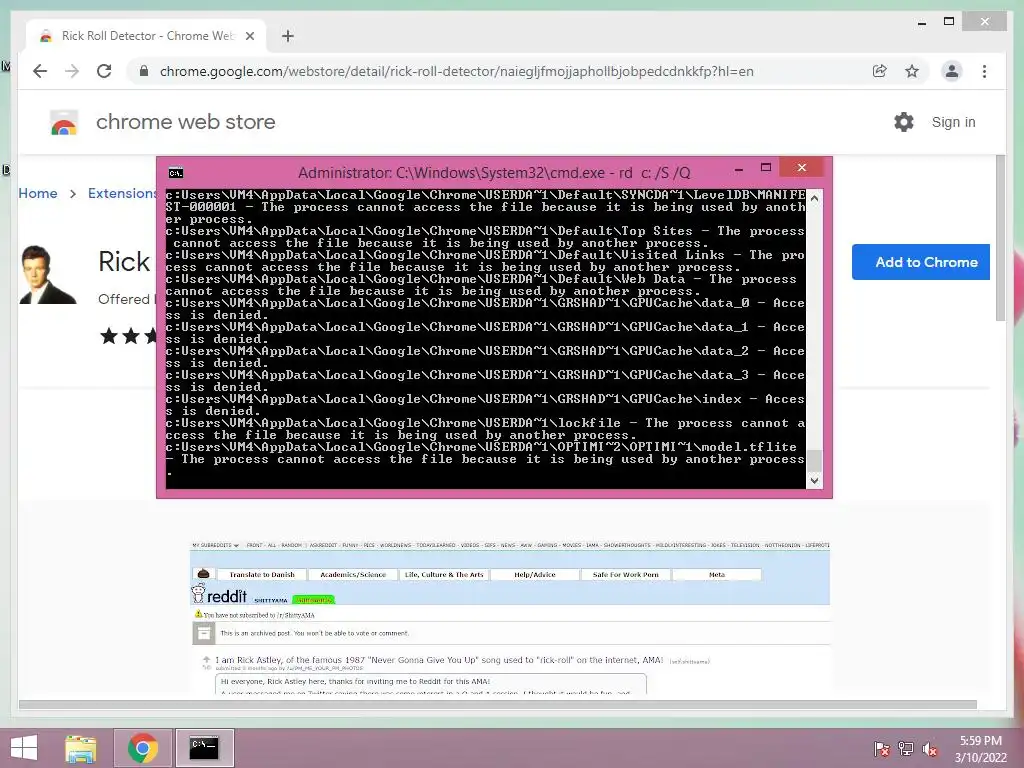The image size is (1024, 768).
Task: Click the page horizontal scrollbar
Action: (498, 705)
